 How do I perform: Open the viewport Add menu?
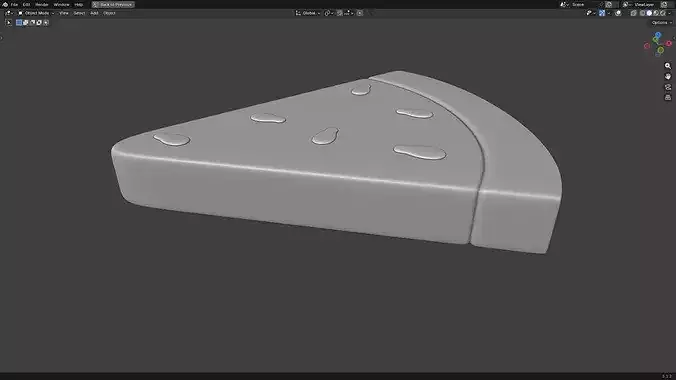tap(94, 13)
